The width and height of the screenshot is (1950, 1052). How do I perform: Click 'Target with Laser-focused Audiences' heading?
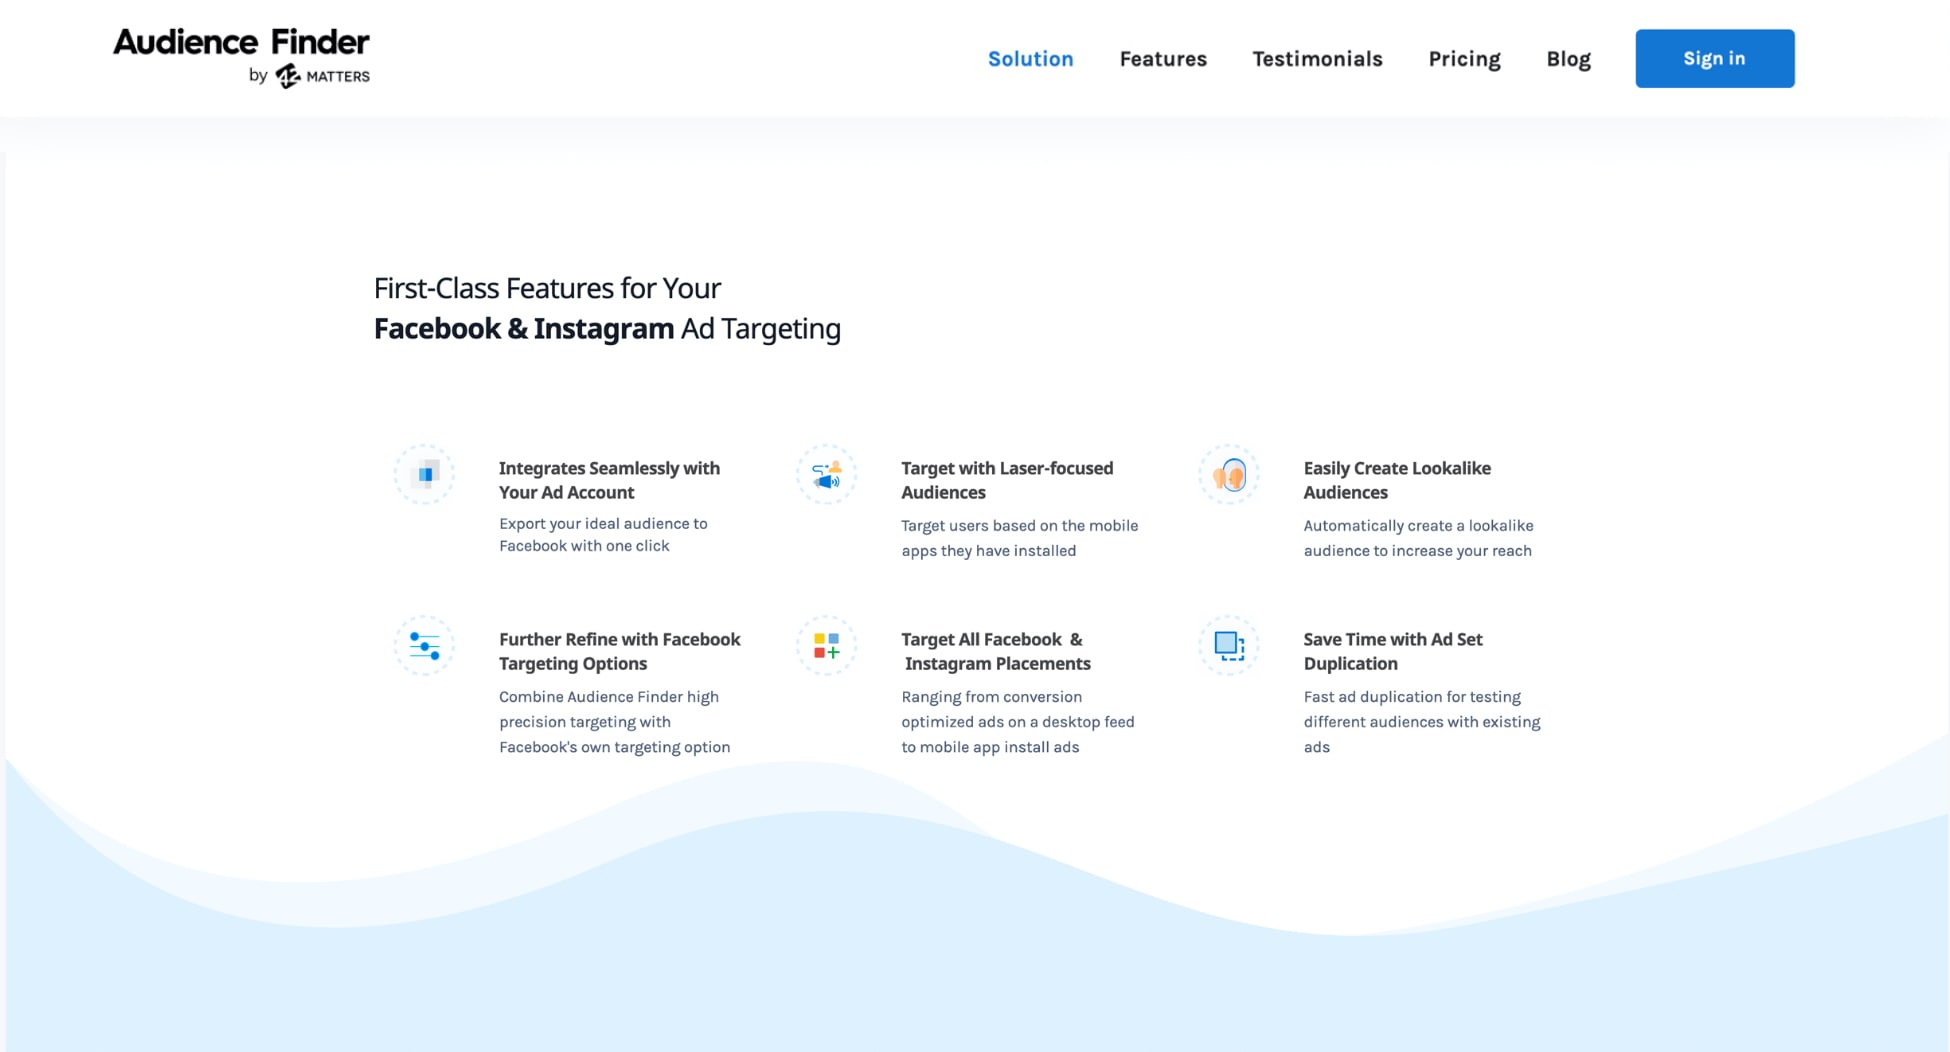[1007, 480]
